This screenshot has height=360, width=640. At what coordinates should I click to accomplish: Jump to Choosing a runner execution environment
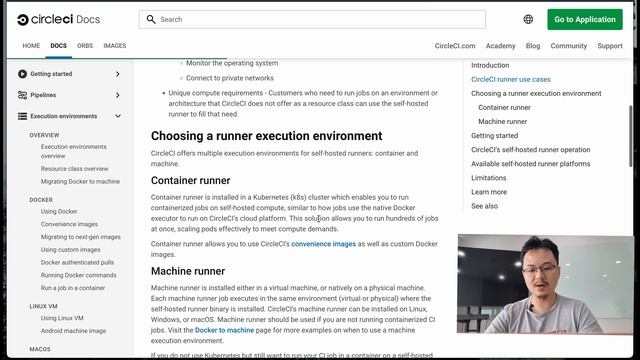[536, 93]
